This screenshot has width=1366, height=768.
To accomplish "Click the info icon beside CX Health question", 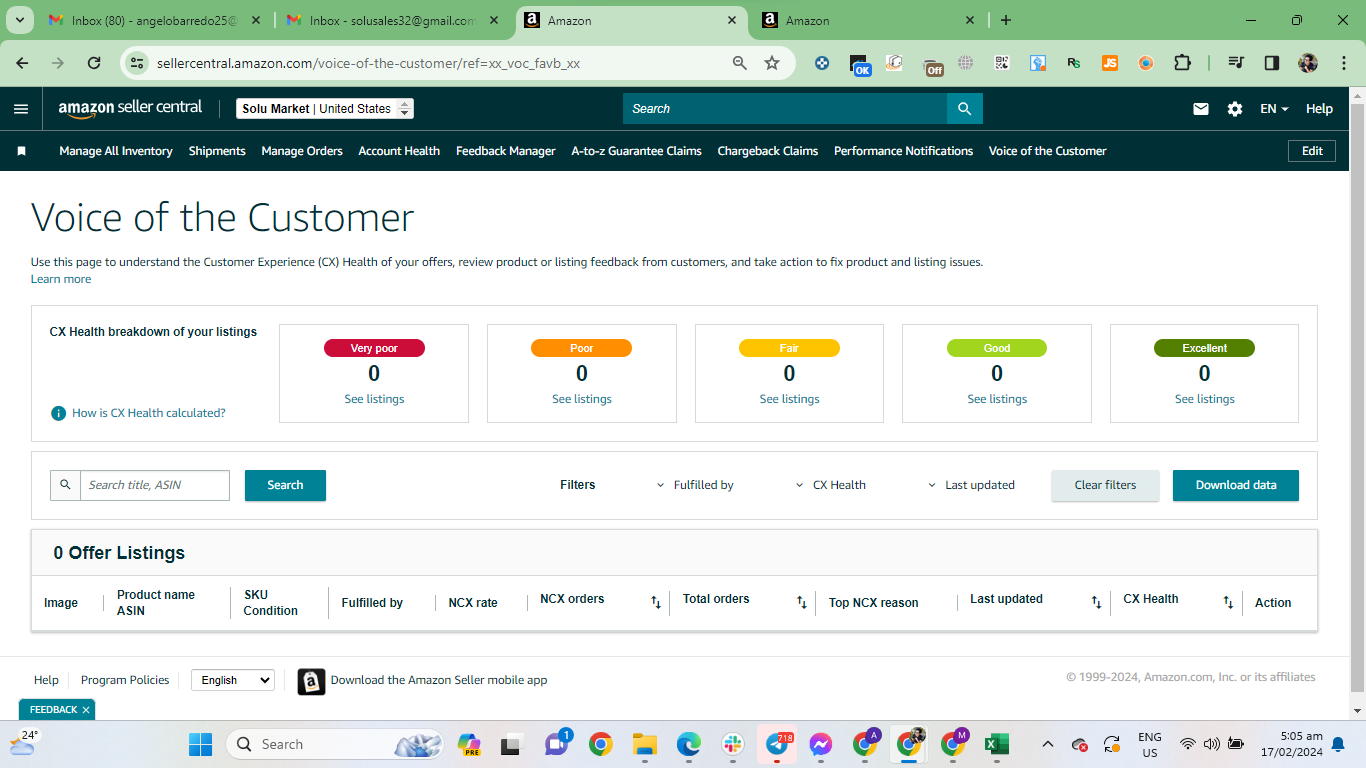I will pyautogui.click(x=59, y=413).
